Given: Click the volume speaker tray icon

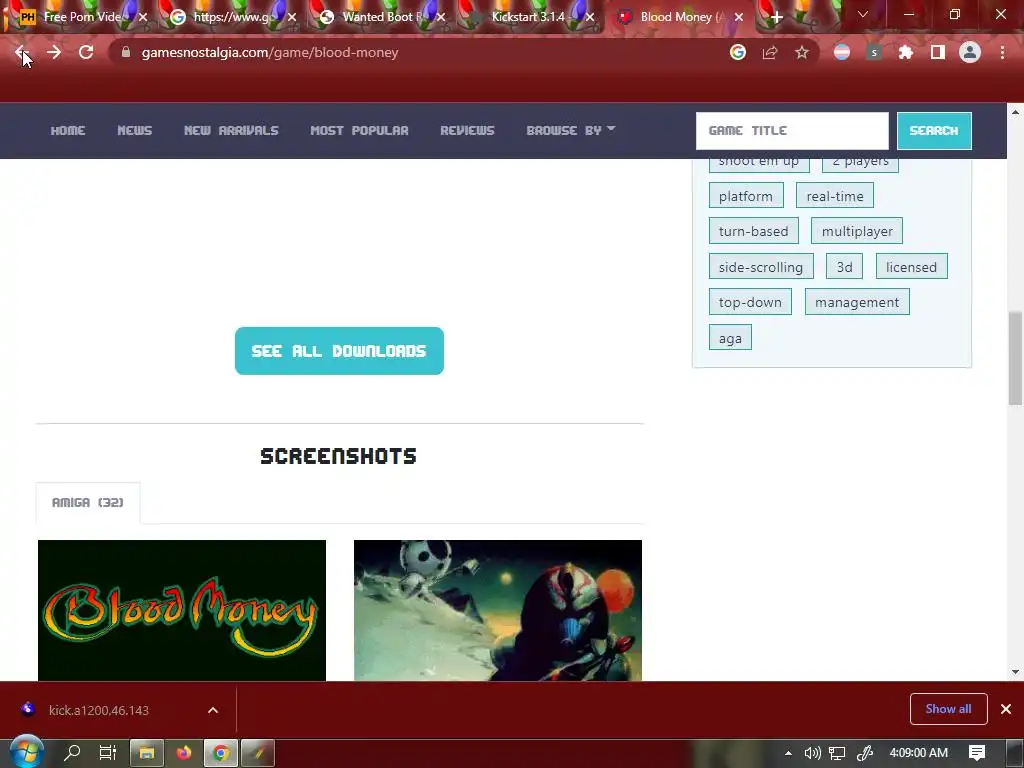Looking at the screenshot, I should (x=812, y=753).
